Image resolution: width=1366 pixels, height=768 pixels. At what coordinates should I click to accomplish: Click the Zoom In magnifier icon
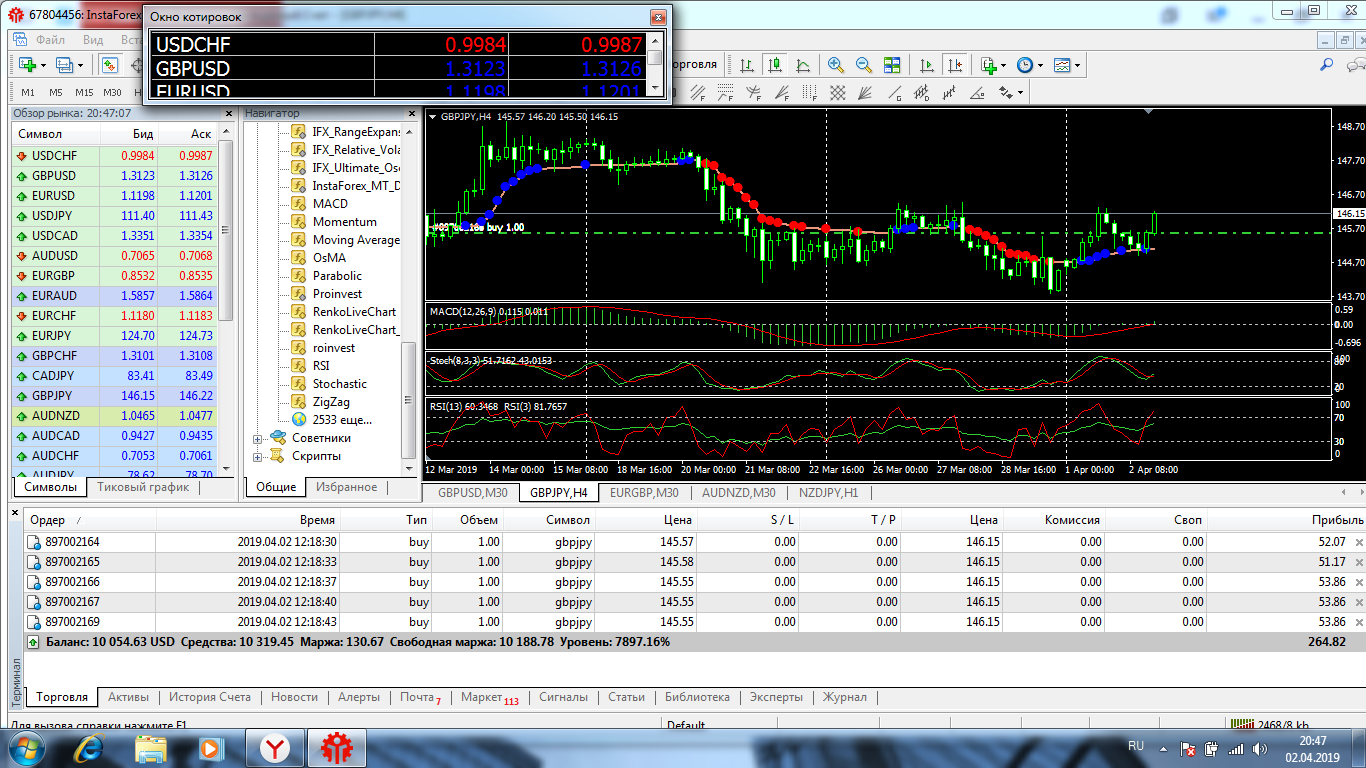(836, 65)
